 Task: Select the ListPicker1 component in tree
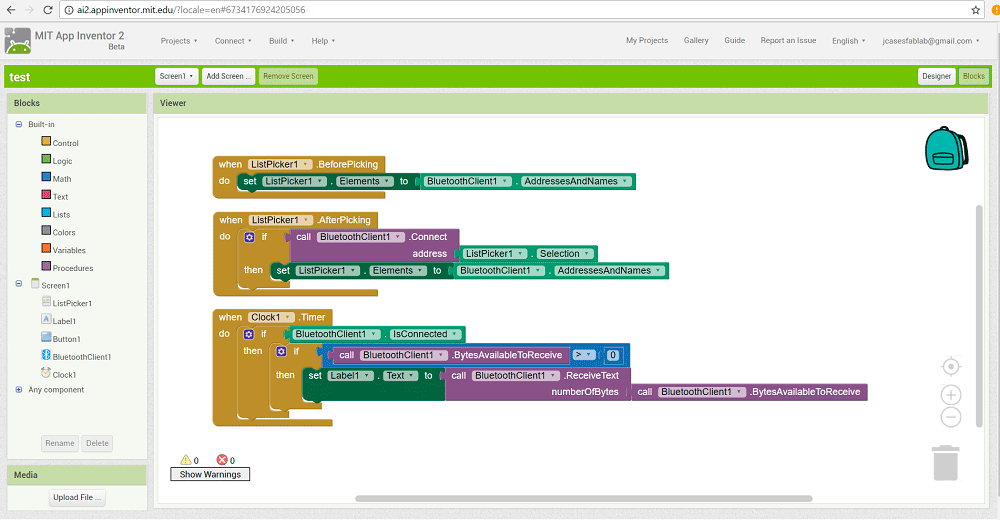(72, 303)
